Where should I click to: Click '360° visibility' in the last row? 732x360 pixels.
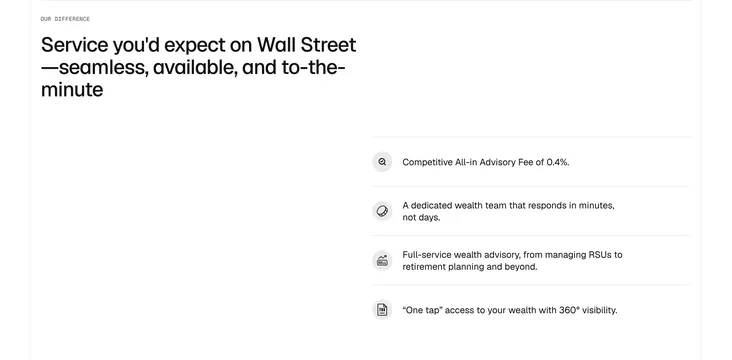(x=588, y=310)
